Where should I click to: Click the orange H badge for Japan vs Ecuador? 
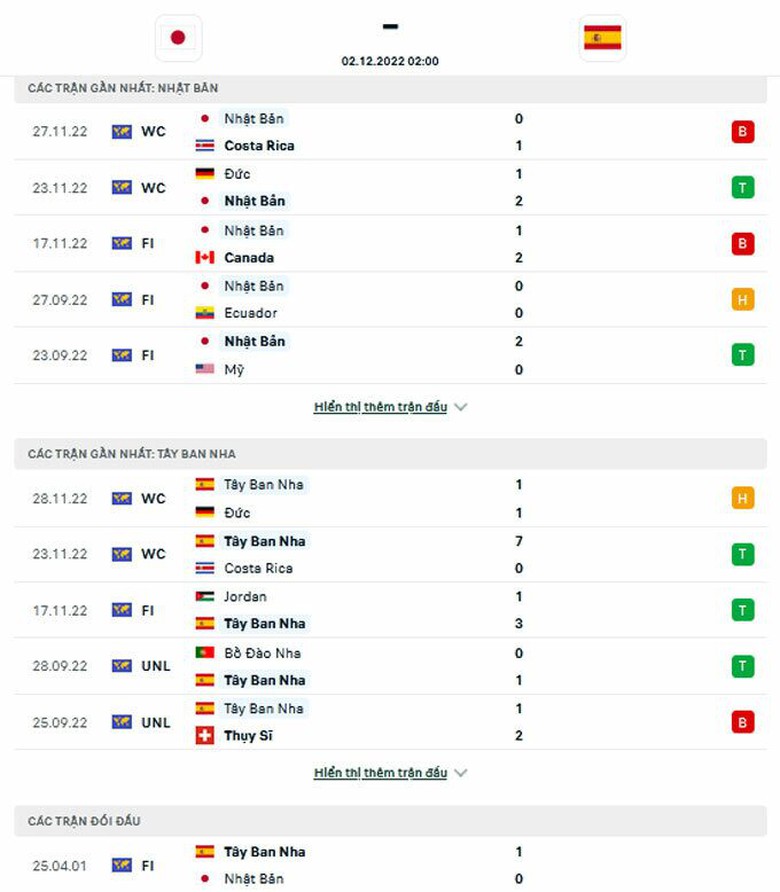(x=742, y=299)
